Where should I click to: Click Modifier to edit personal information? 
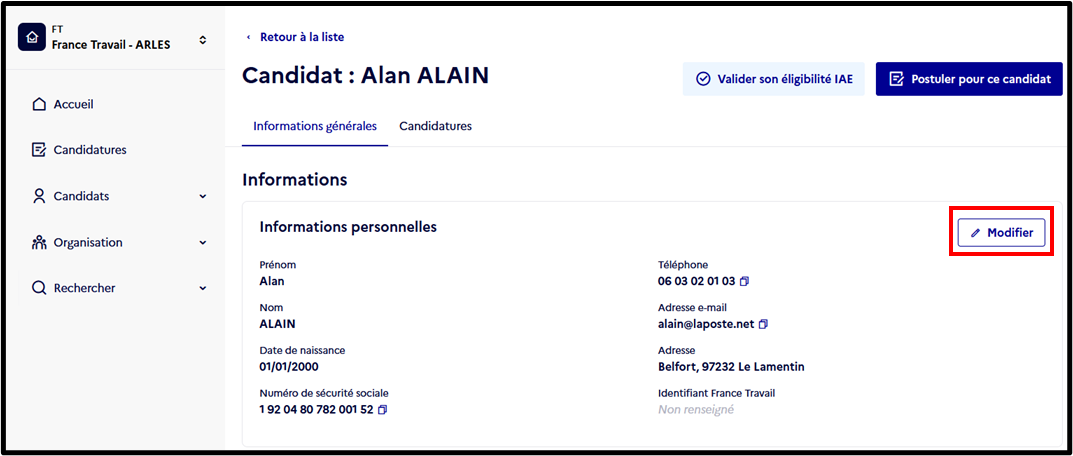pos(1001,233)
